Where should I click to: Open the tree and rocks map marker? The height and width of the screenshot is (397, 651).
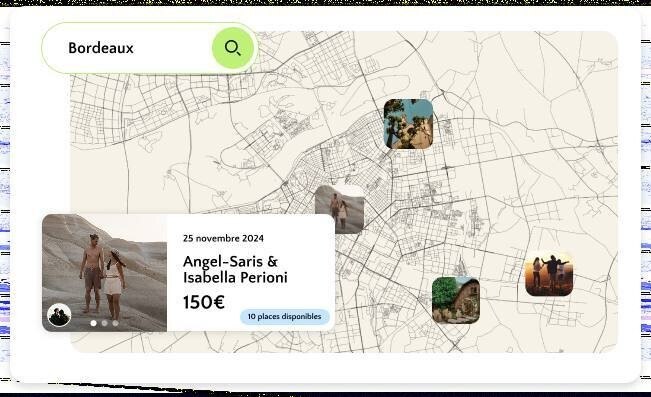click(408, 124)
